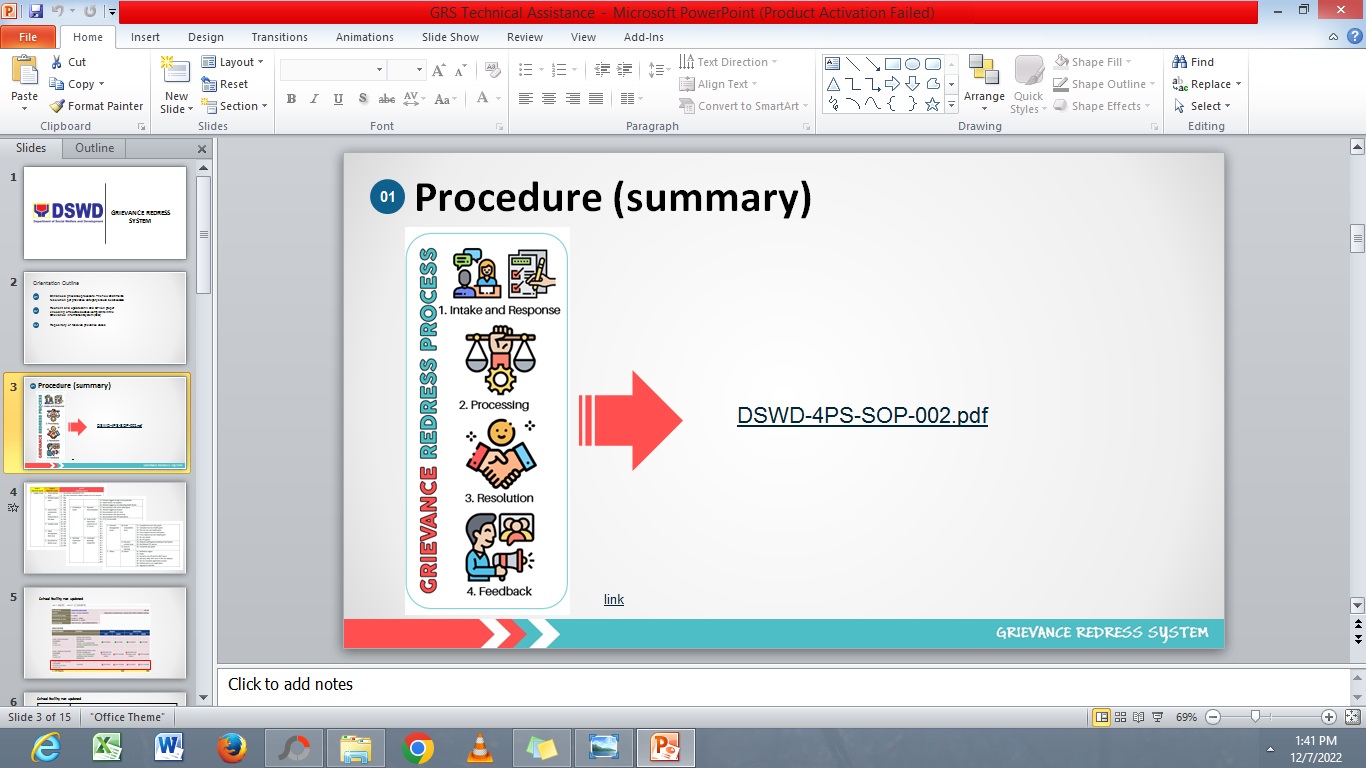
Task: Increase font size with the Grow Font icon
Action: pyautogui.click(x=439, y=70)
